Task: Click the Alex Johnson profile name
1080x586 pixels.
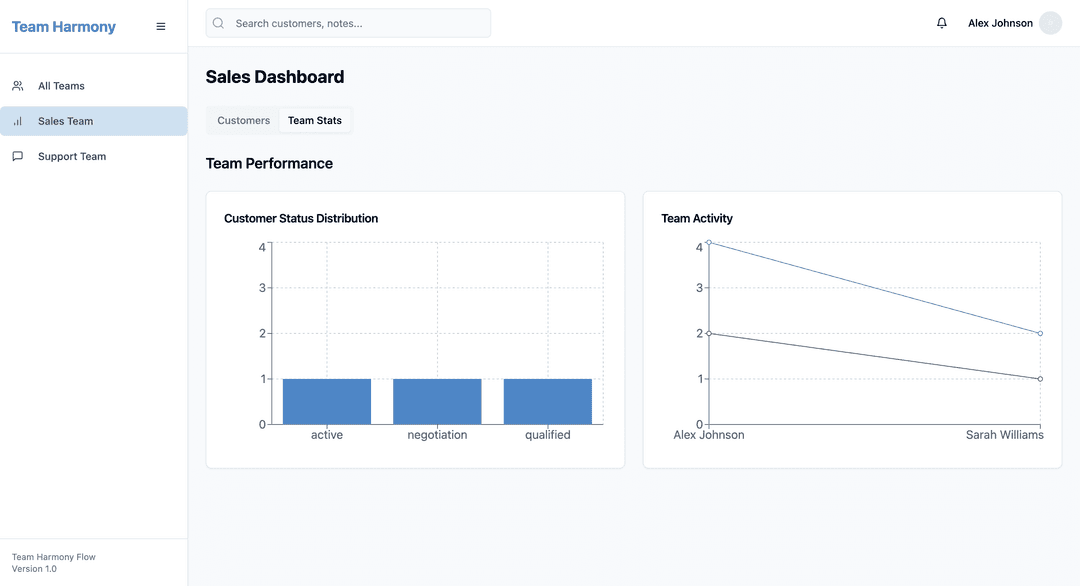Action: 1000,23
